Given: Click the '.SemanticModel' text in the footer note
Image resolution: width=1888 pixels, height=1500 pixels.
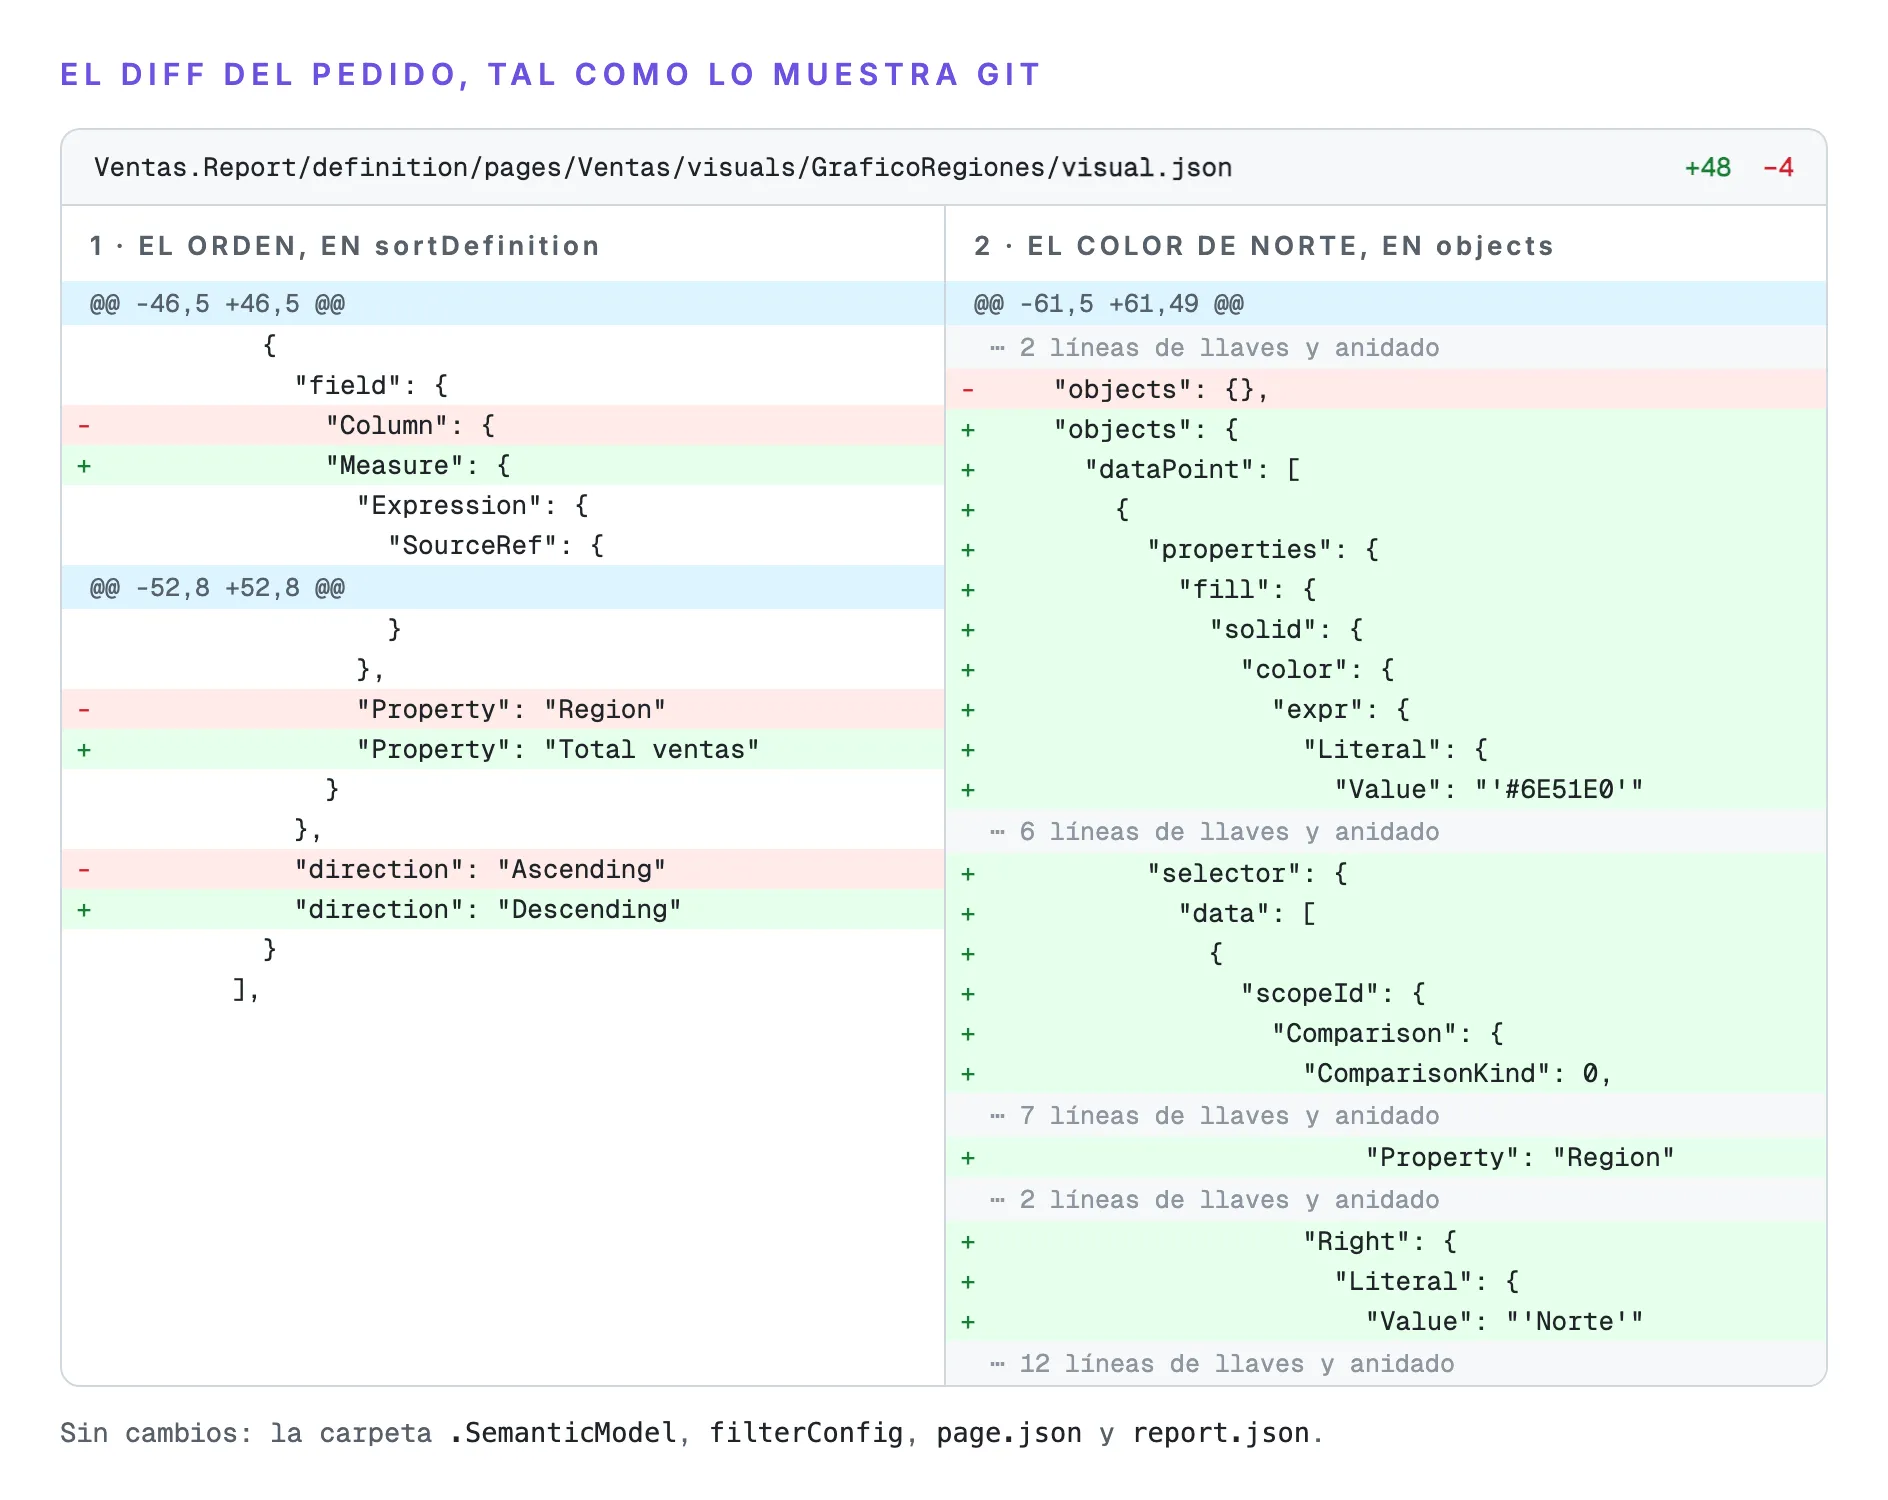Looking at the screenshot, I should click(563, 1433).
